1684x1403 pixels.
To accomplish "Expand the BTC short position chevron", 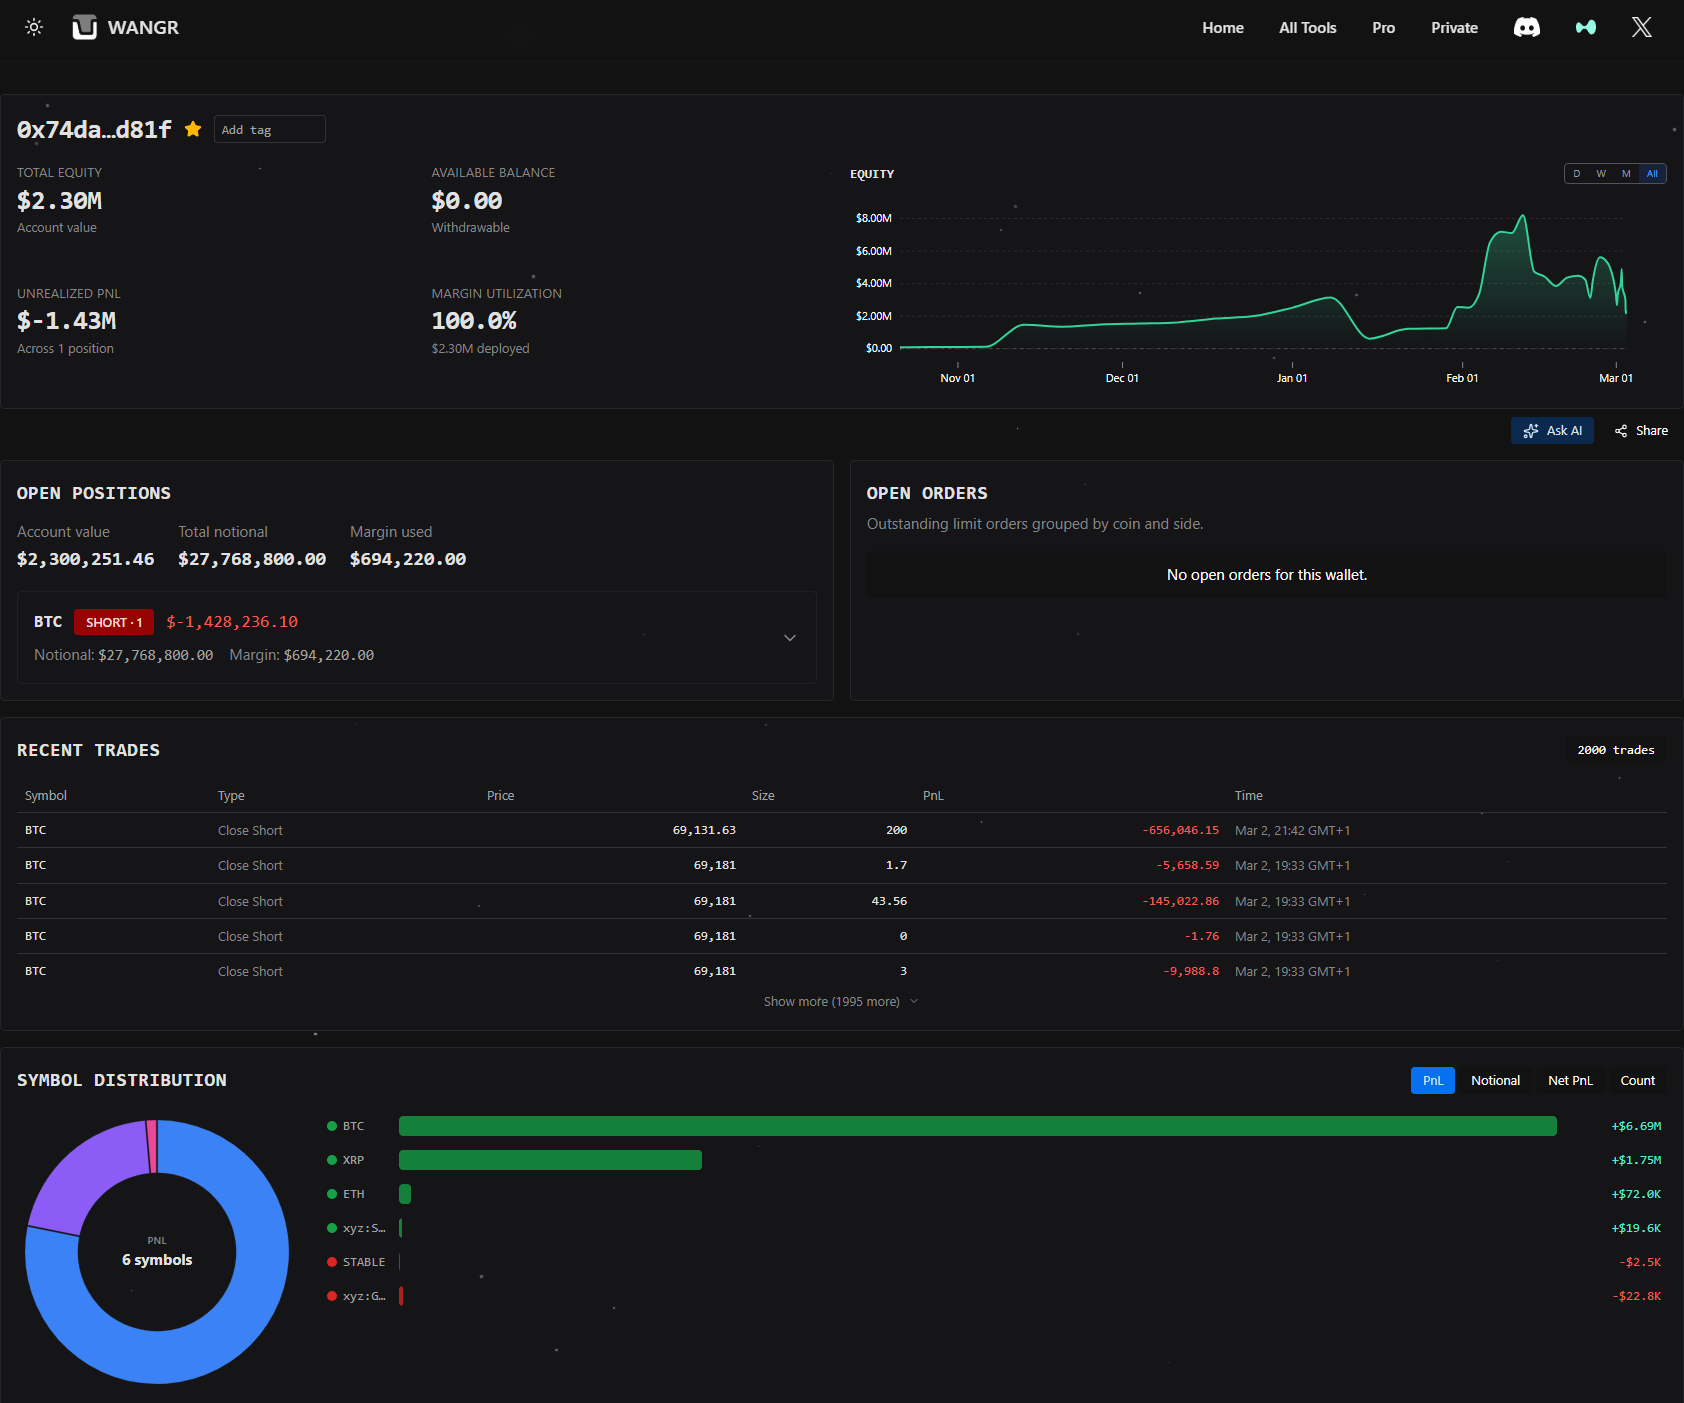I will tap(789, 638).
